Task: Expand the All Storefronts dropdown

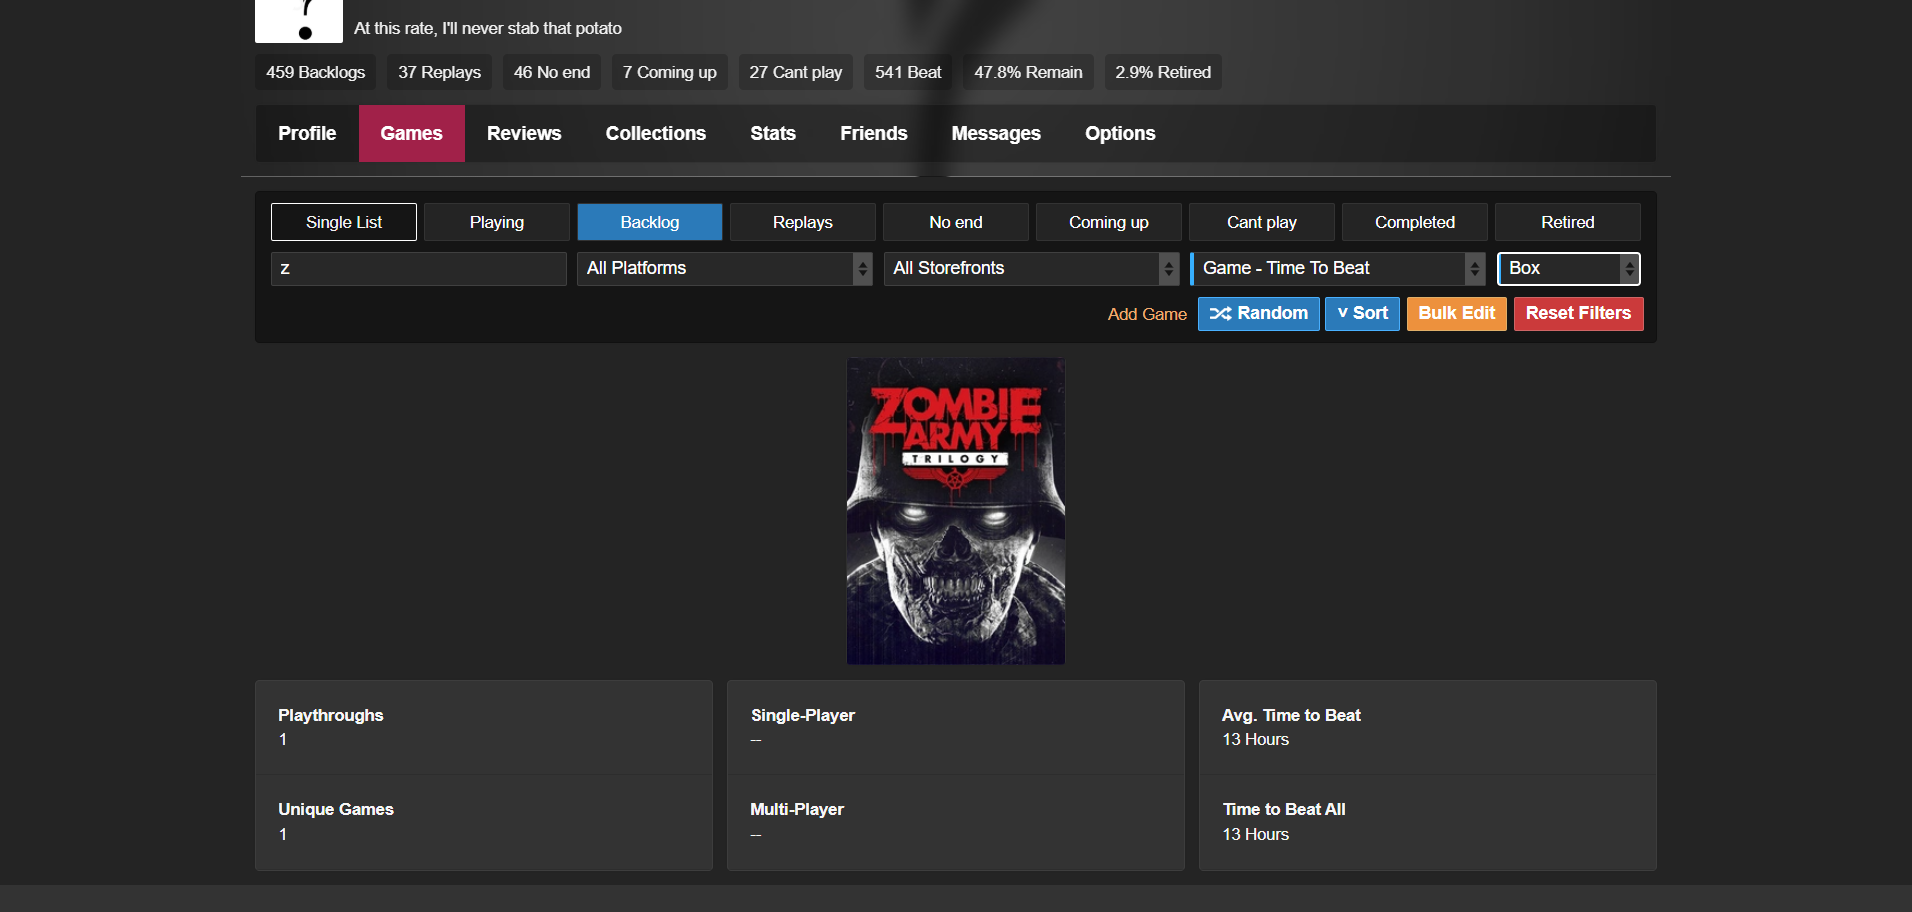Action: tap(1030, 268)
